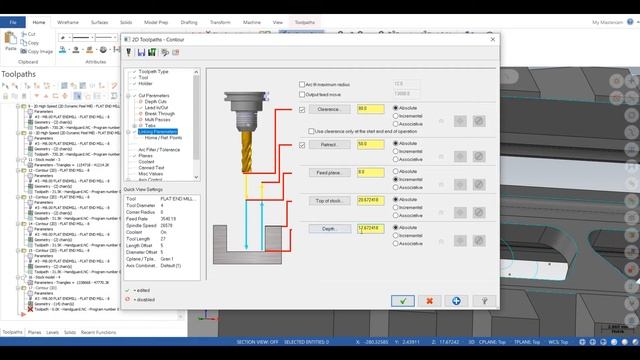Click parameter tree scrollbar down arrow
The image size is (640, 360).
pyautogui.click(x=196, y=177)
